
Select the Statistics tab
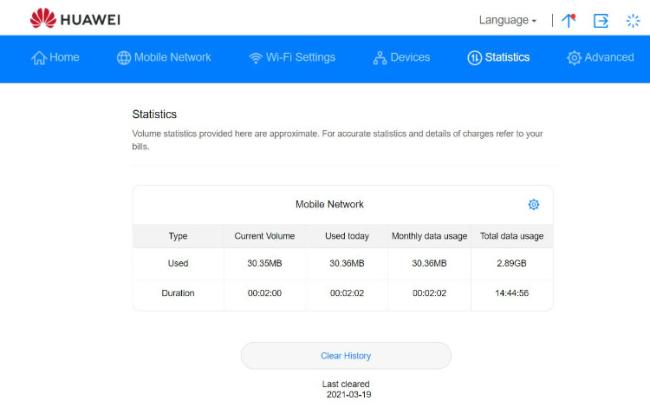(498, 58)
